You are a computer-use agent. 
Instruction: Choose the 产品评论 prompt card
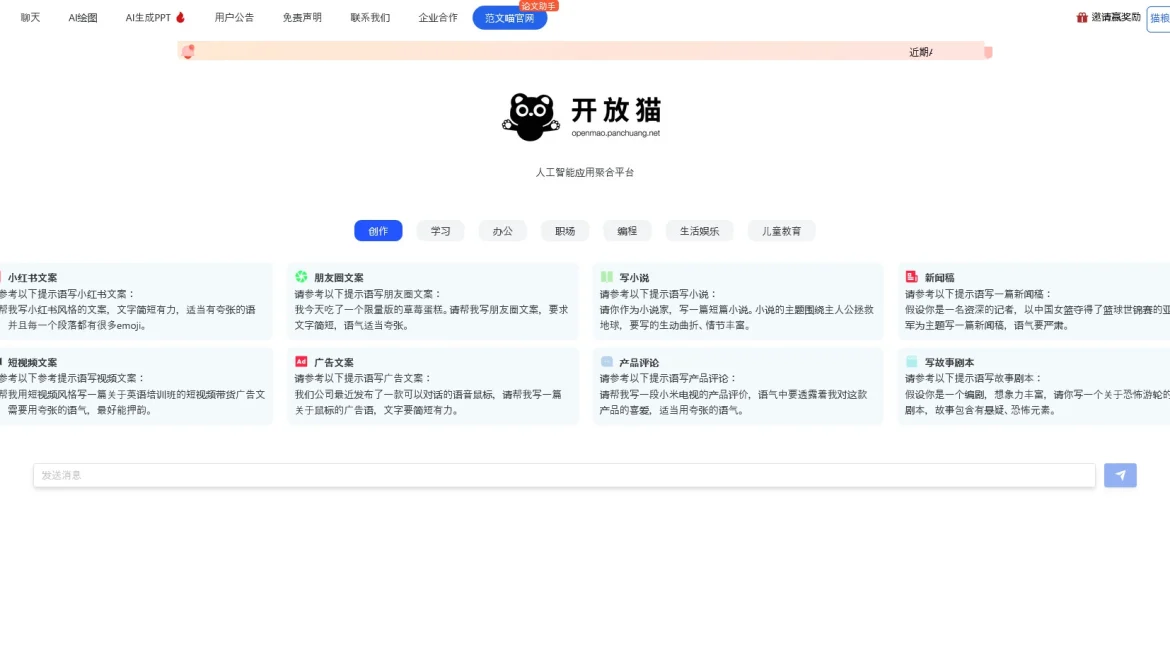[x=738, y=386]
